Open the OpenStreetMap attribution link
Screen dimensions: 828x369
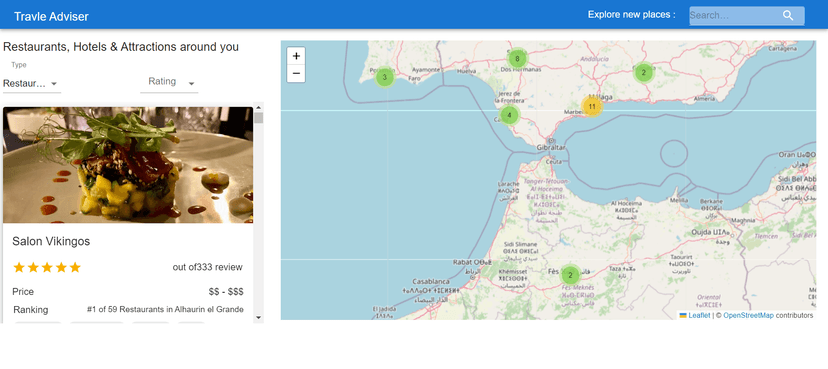point(748,315)
